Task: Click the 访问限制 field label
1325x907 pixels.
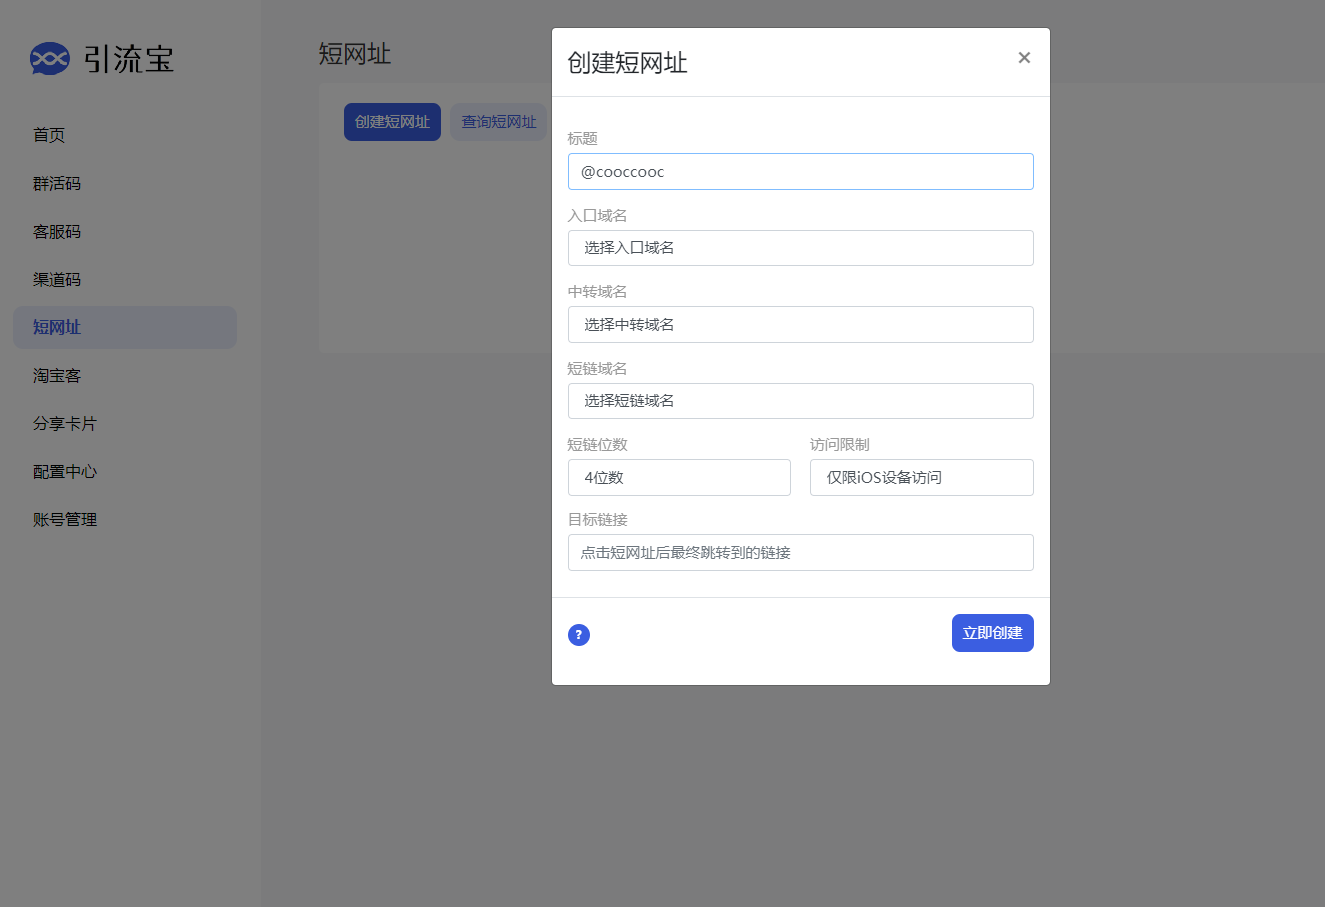Action: tap(840, 445)
